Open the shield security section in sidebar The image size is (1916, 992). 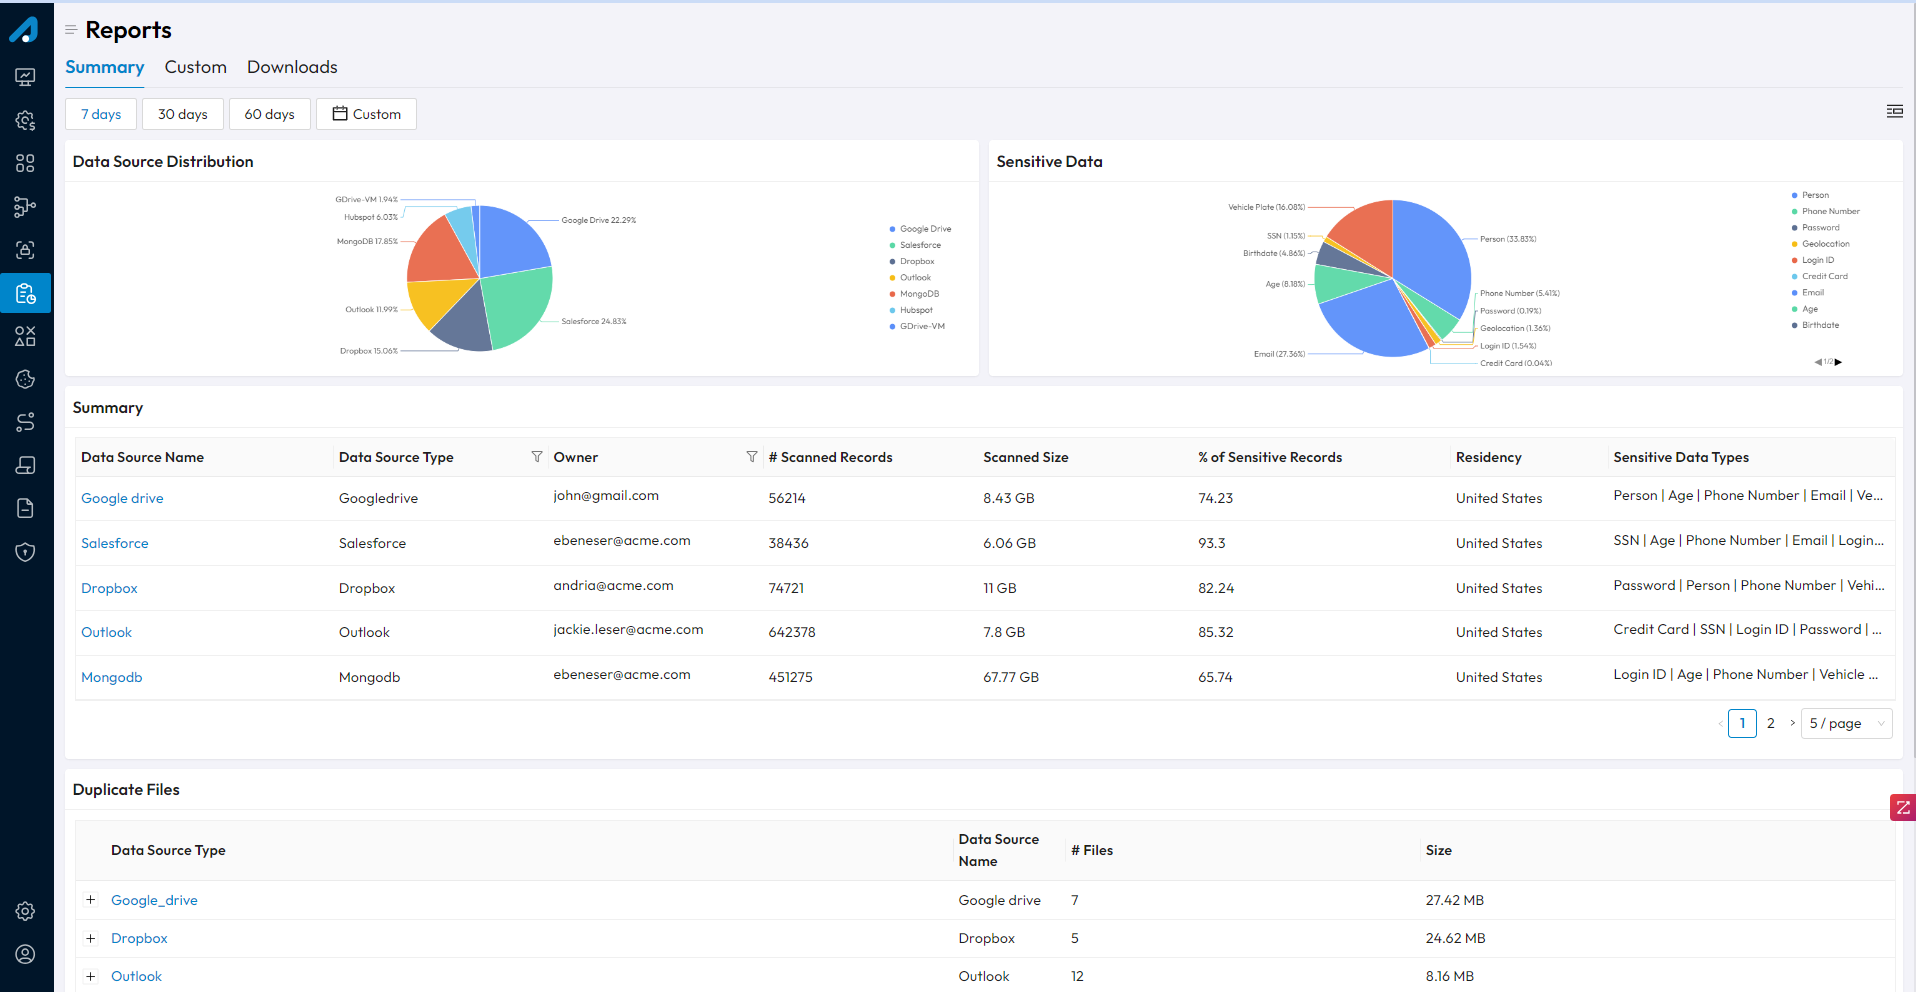click(x=25, y=551)
